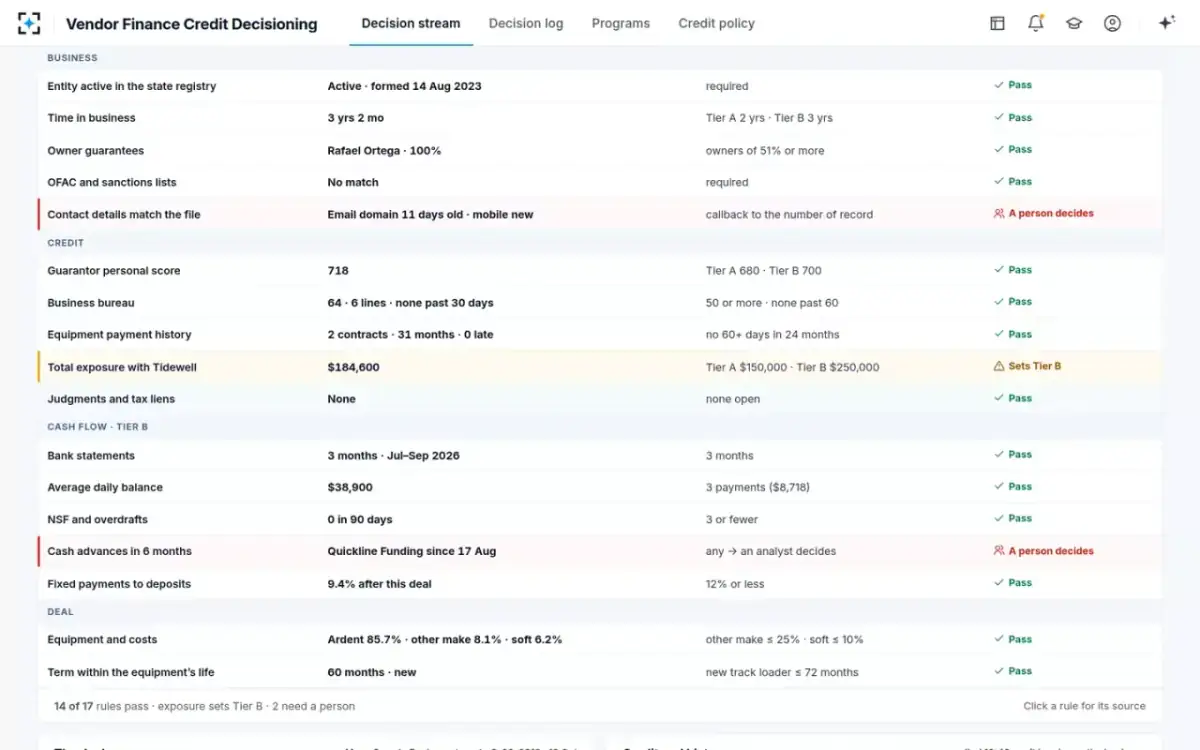Image resolution: width=1200 pixels, height=750 pixels.
Task: Click the requirement 'any → an analyst decides'
Action: point(770,551)
